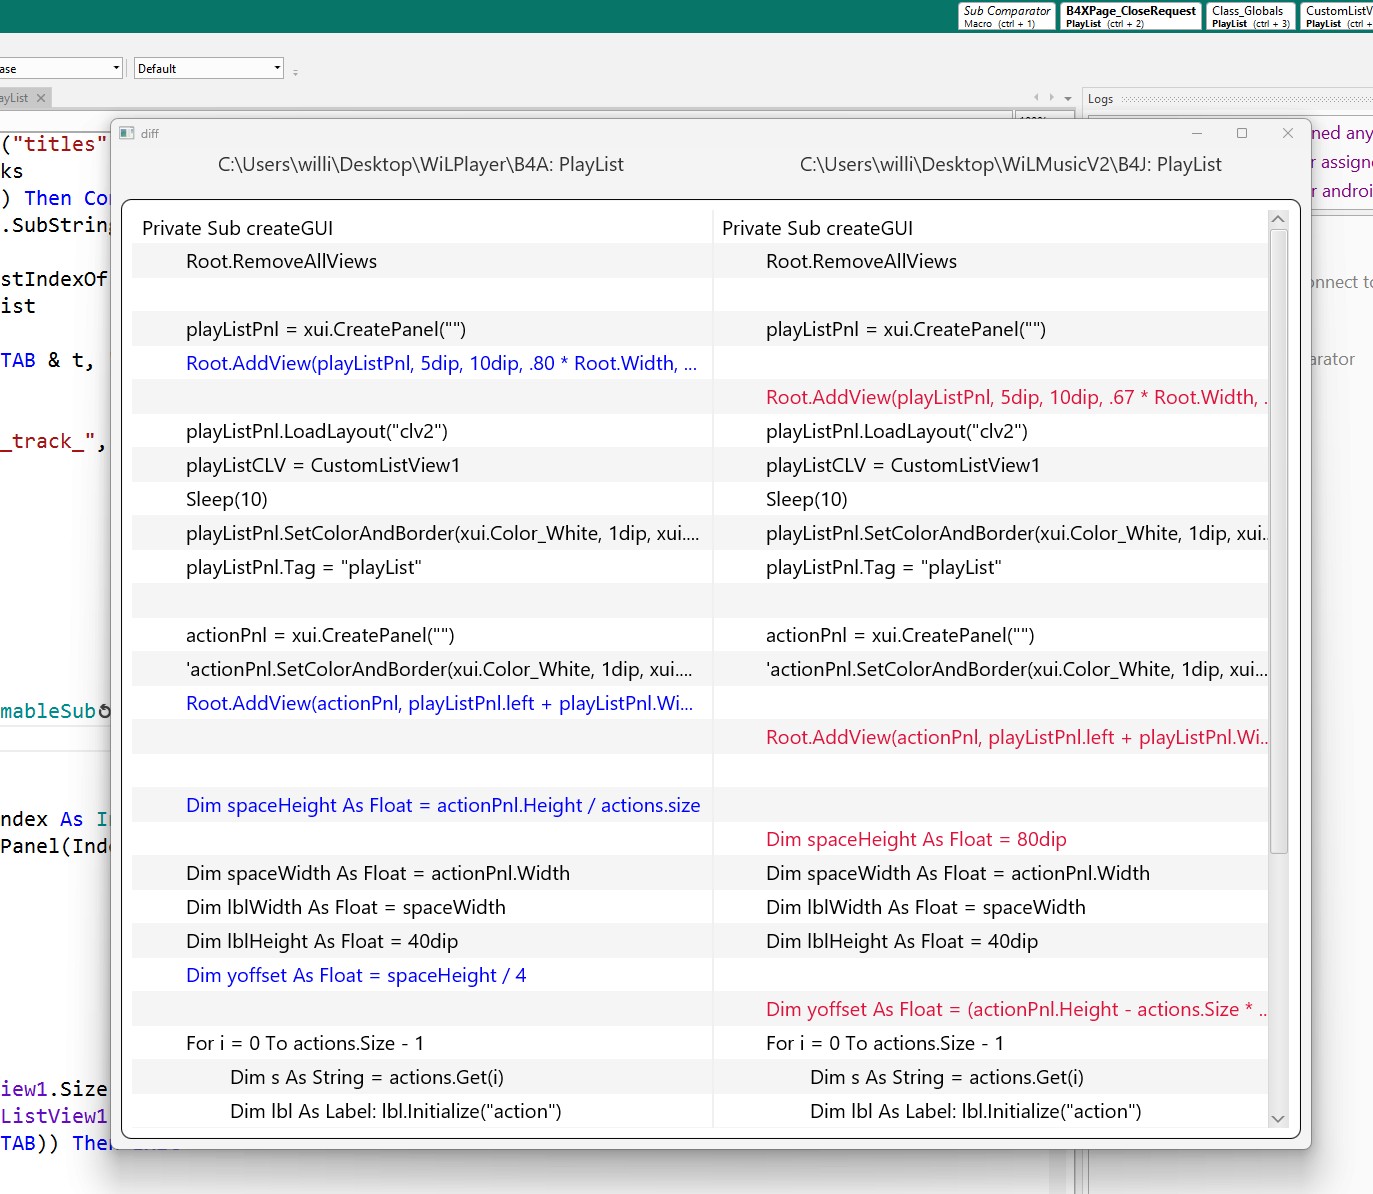Screen dimensions: 1373x1194
Task: Click the scroll up arrow in diff
Action: 1277,219
